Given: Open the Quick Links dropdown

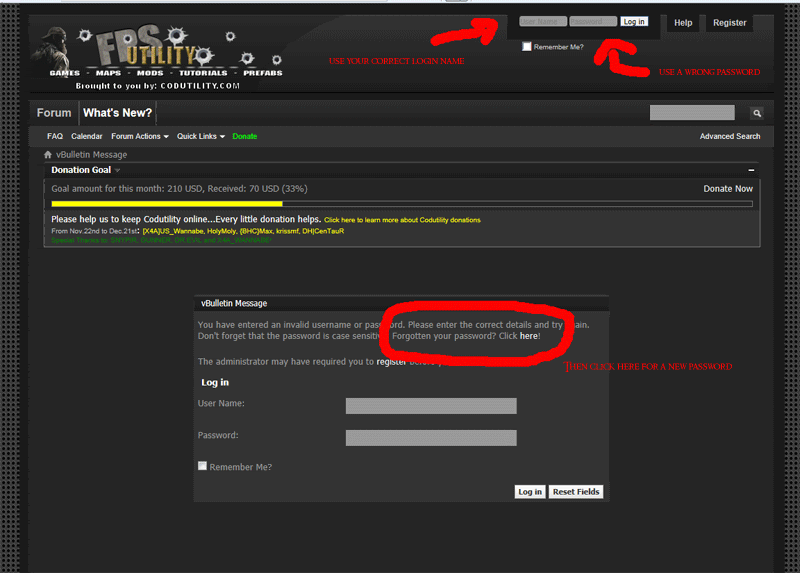Looking at the screenshot, I should pyautogui.click(x=200, y=136).
